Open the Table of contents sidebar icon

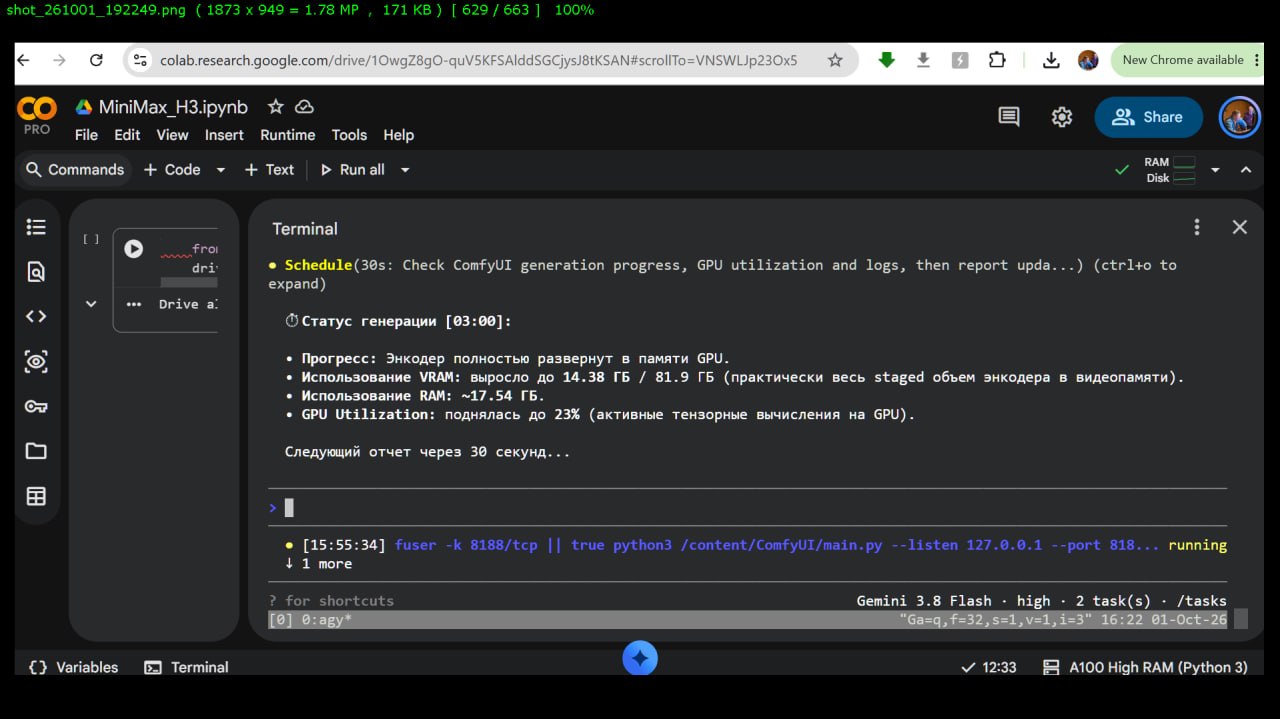pyautogui.click(x=36, y=227)
